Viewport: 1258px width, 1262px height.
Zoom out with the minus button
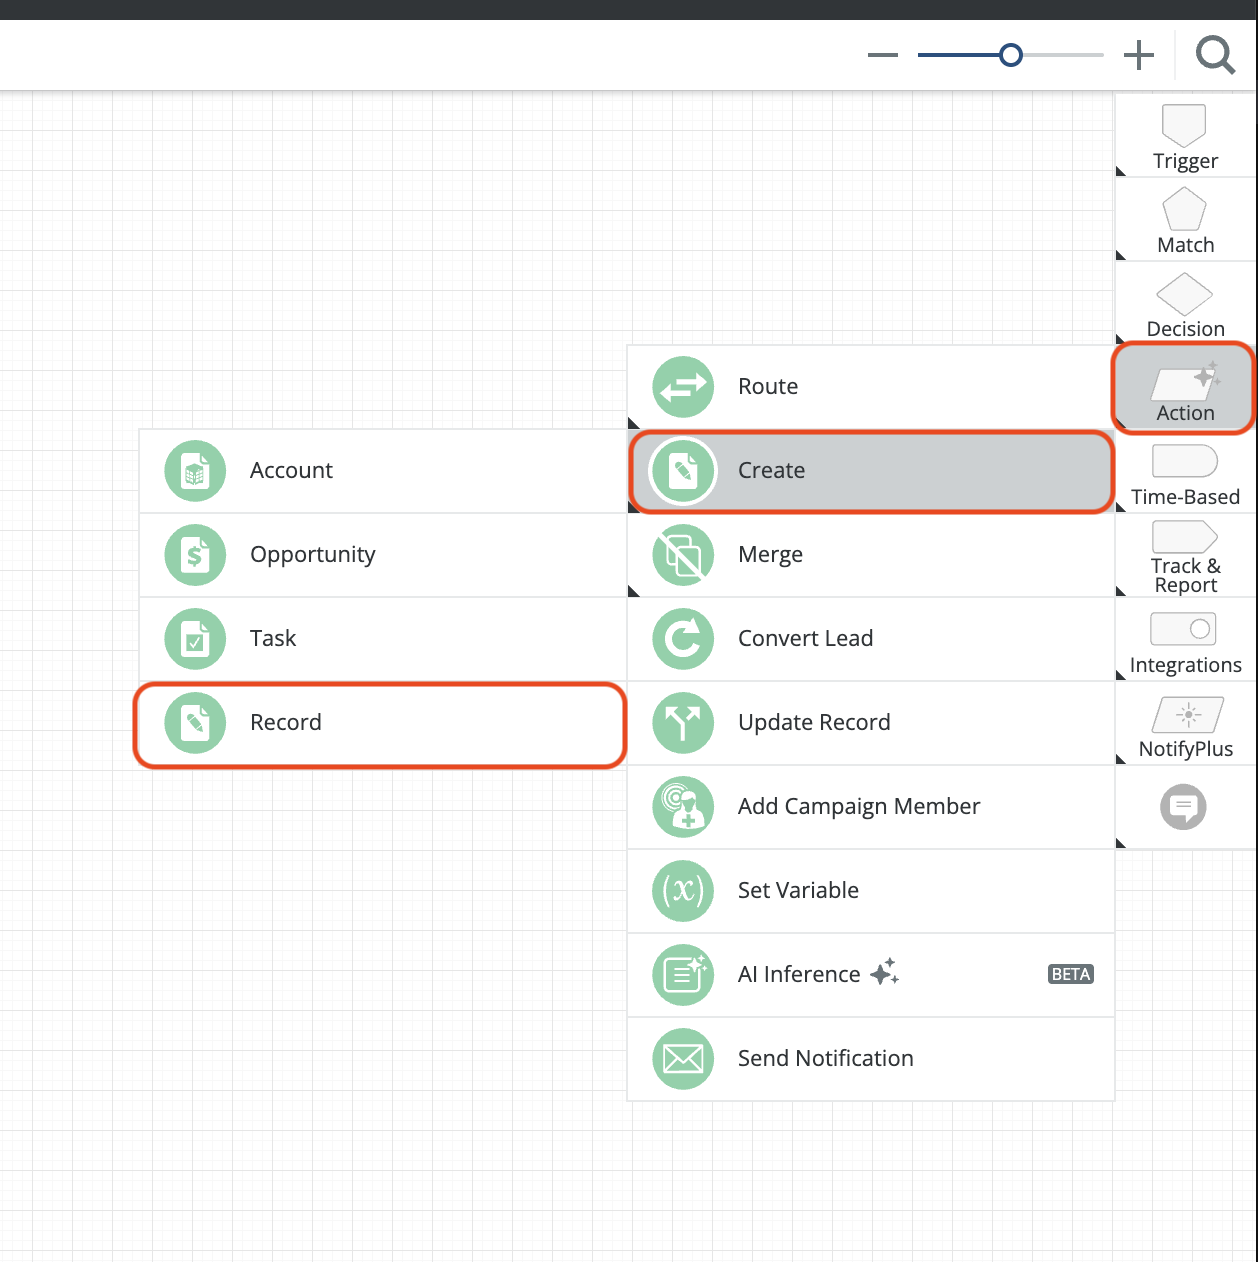pos(883,55)
